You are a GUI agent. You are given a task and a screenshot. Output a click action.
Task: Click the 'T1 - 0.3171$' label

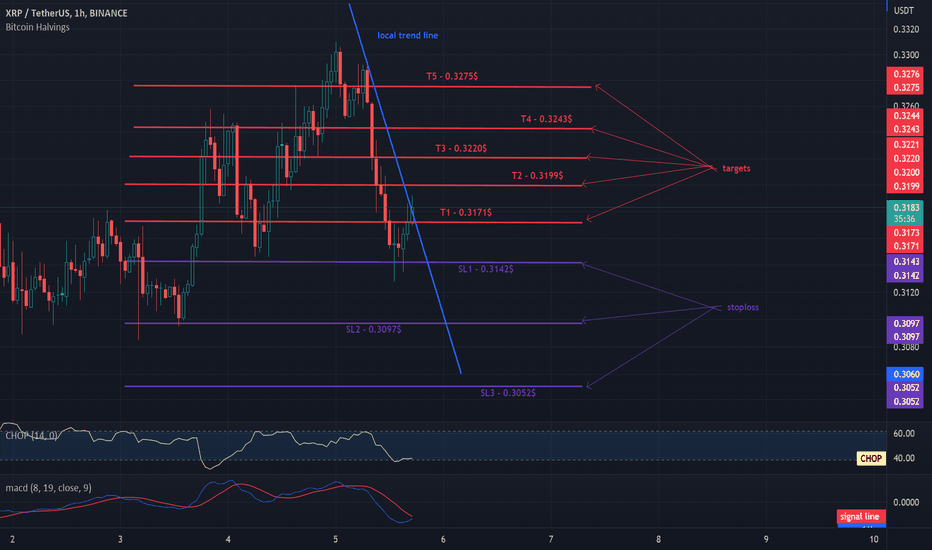(466, 212)
